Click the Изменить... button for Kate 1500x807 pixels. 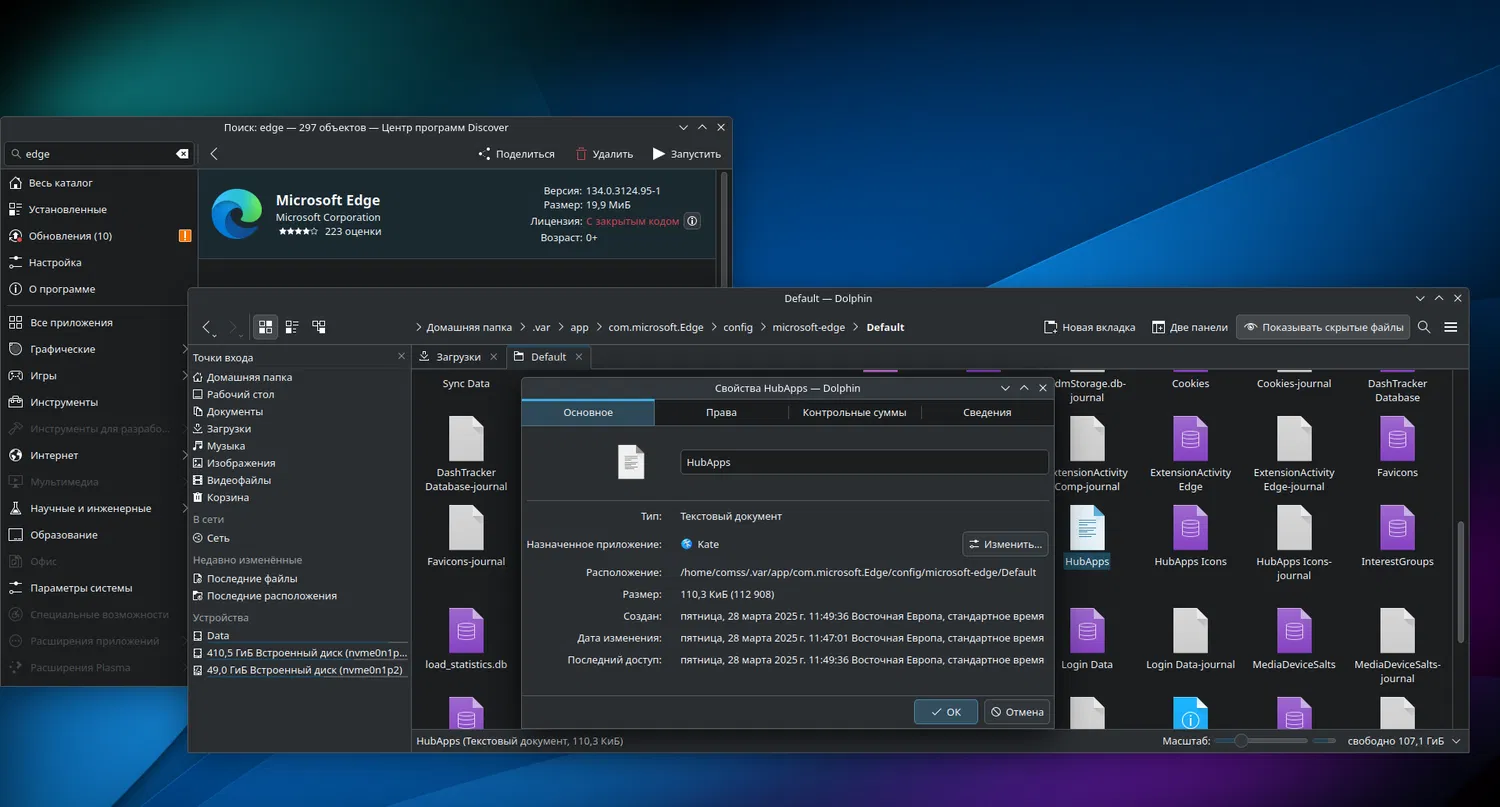[x=1005, y=544]
